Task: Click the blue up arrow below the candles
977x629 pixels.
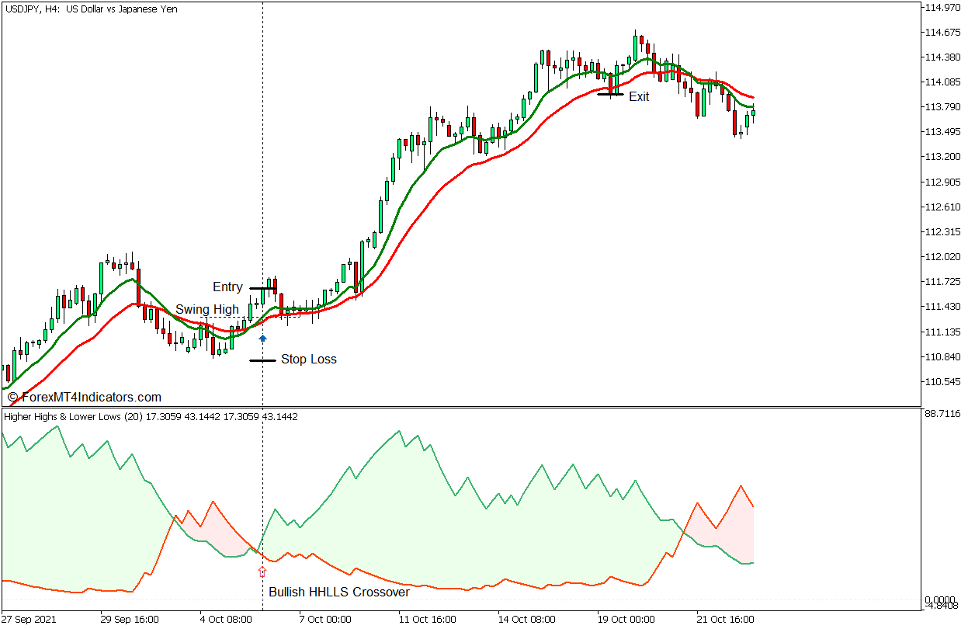Action: click(x=263, y=339)
